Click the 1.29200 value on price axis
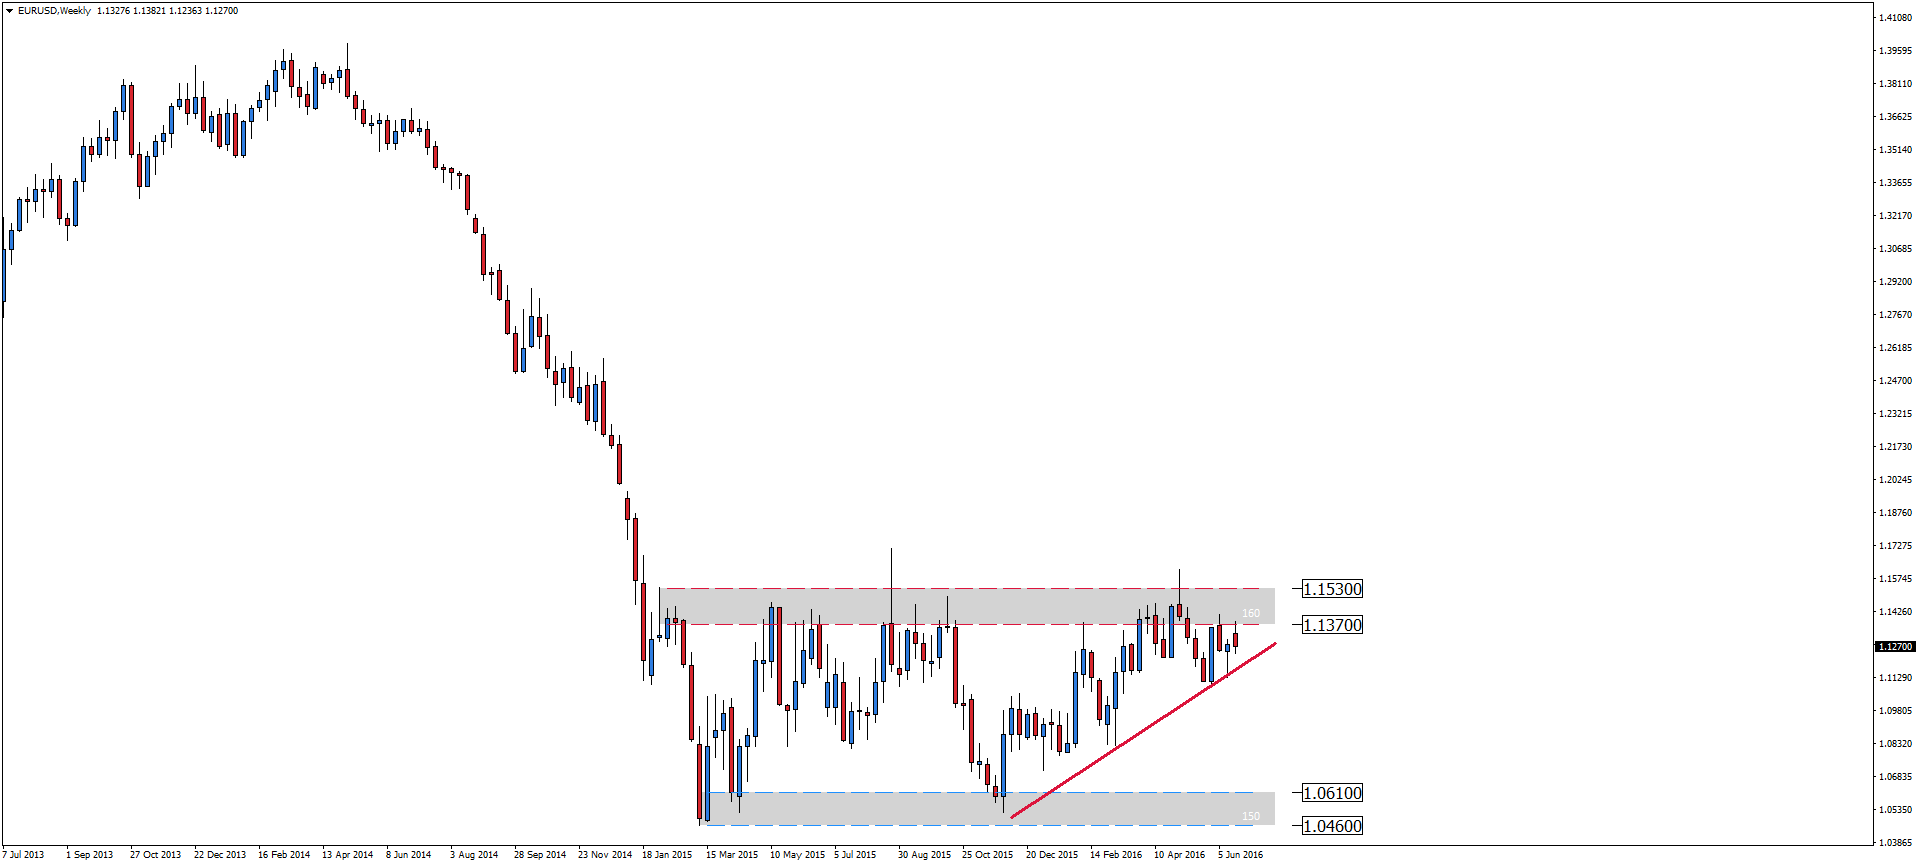This screenshot has width=1916, height=866. 1895,282
